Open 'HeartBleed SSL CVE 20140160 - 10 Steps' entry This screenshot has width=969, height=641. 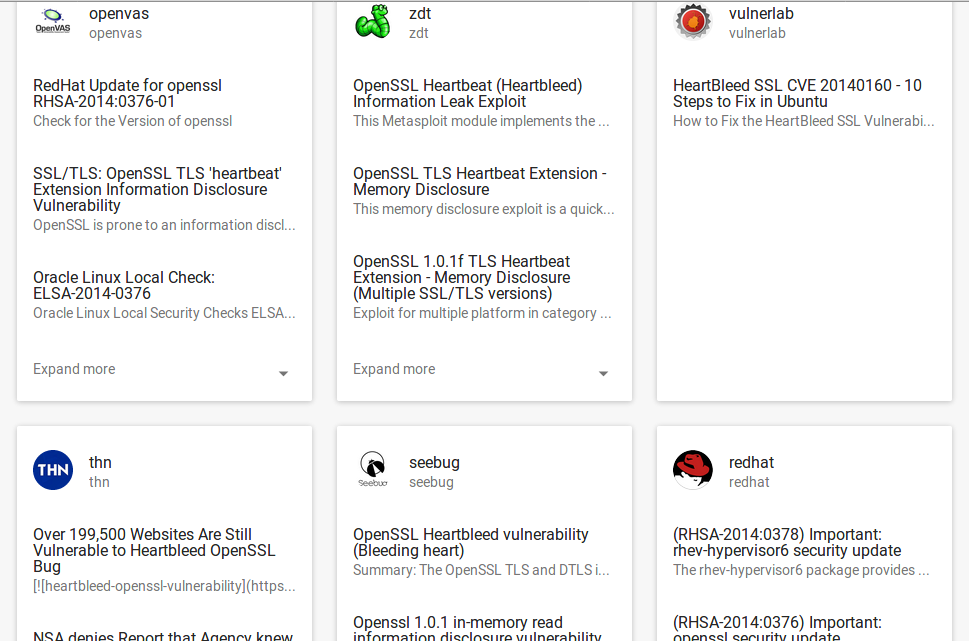(797, 93)
